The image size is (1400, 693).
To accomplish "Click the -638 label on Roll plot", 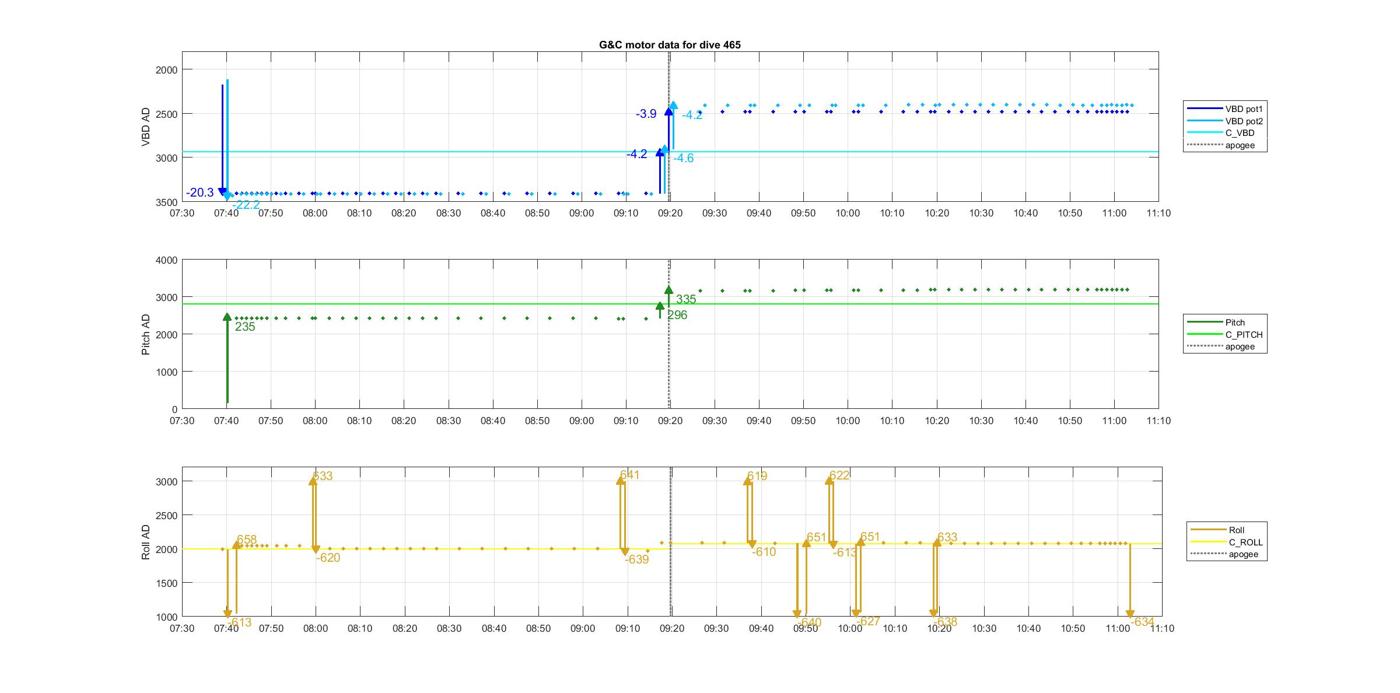I will tap(945, 622).
